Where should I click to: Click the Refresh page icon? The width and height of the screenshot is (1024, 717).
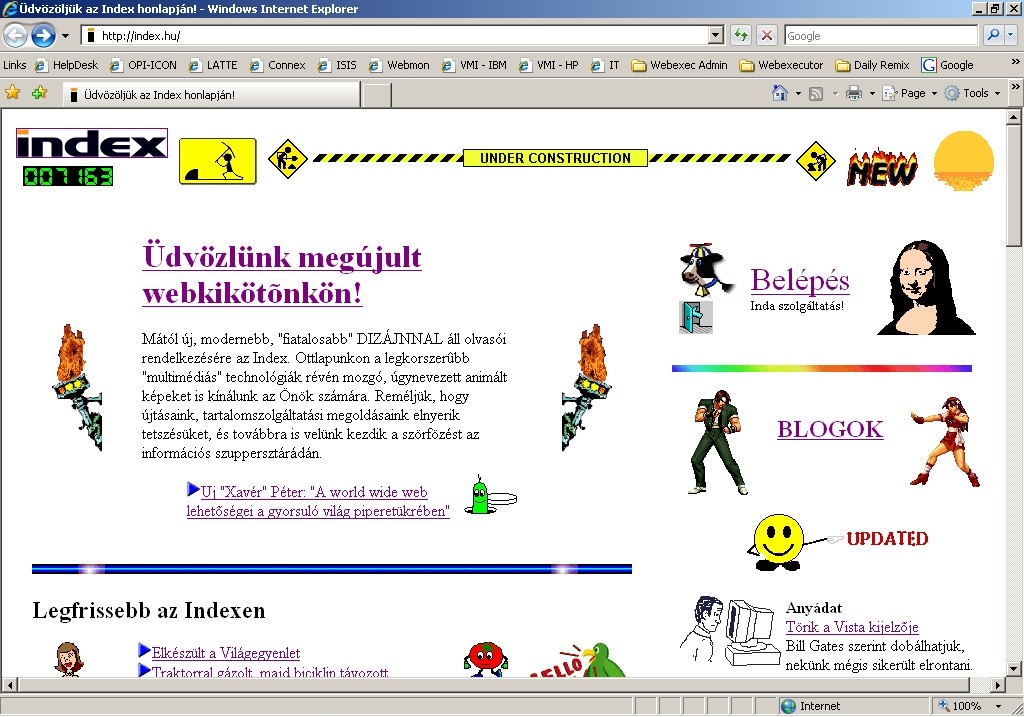pyautogui.click(x=741, y=35)
